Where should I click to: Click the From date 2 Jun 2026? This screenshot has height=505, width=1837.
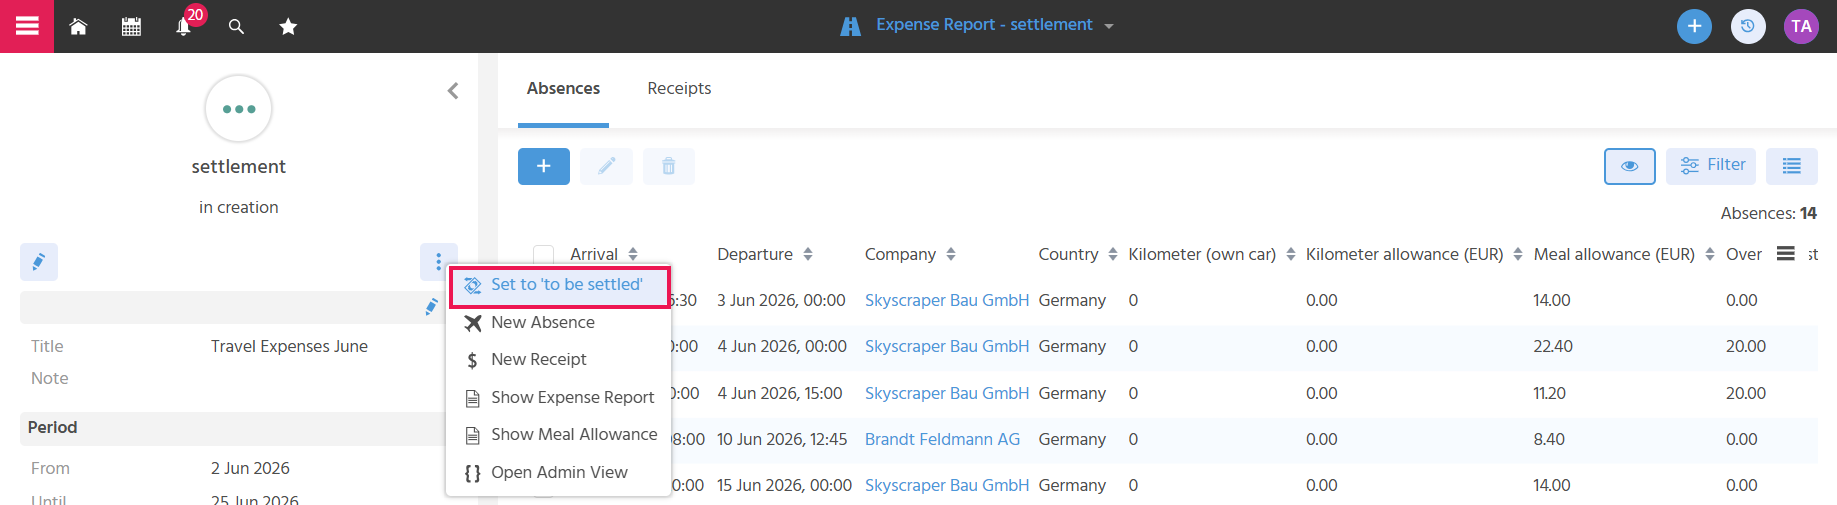point(250,469)
